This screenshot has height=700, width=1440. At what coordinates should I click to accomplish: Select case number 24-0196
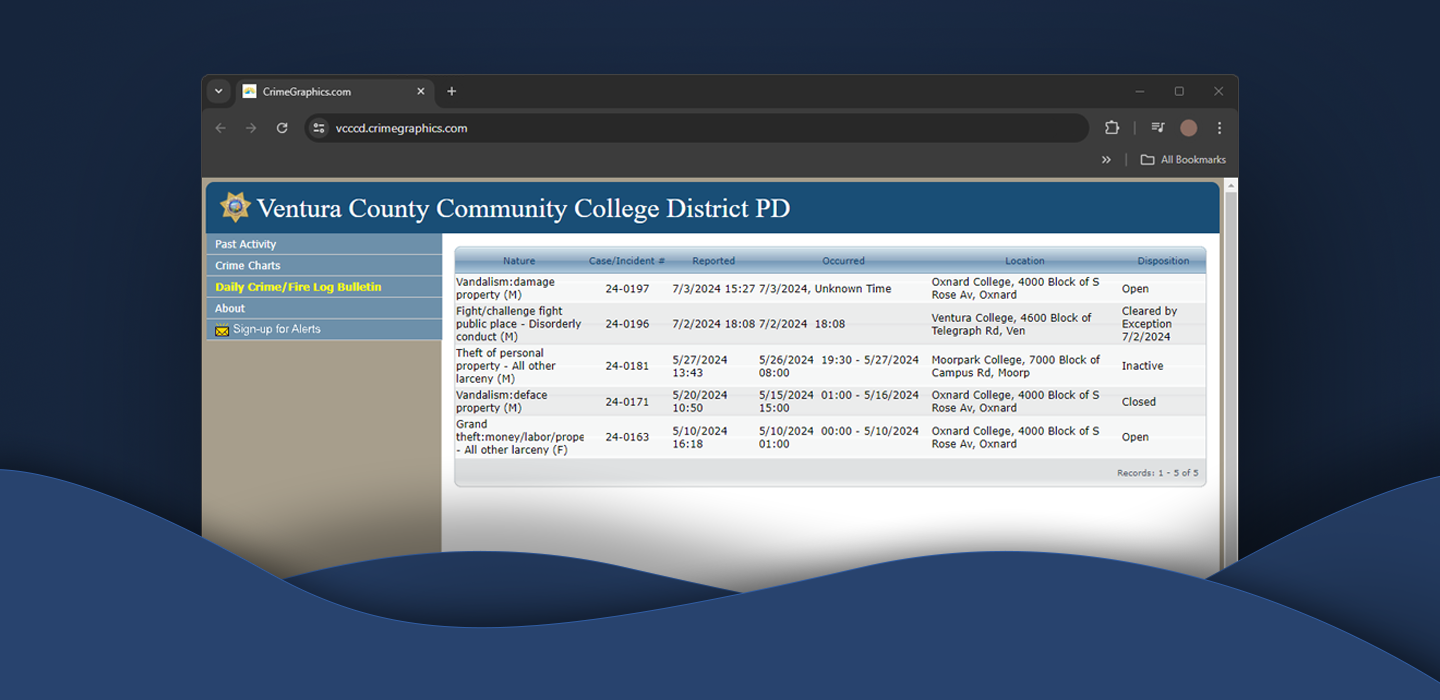click(627, 324)
